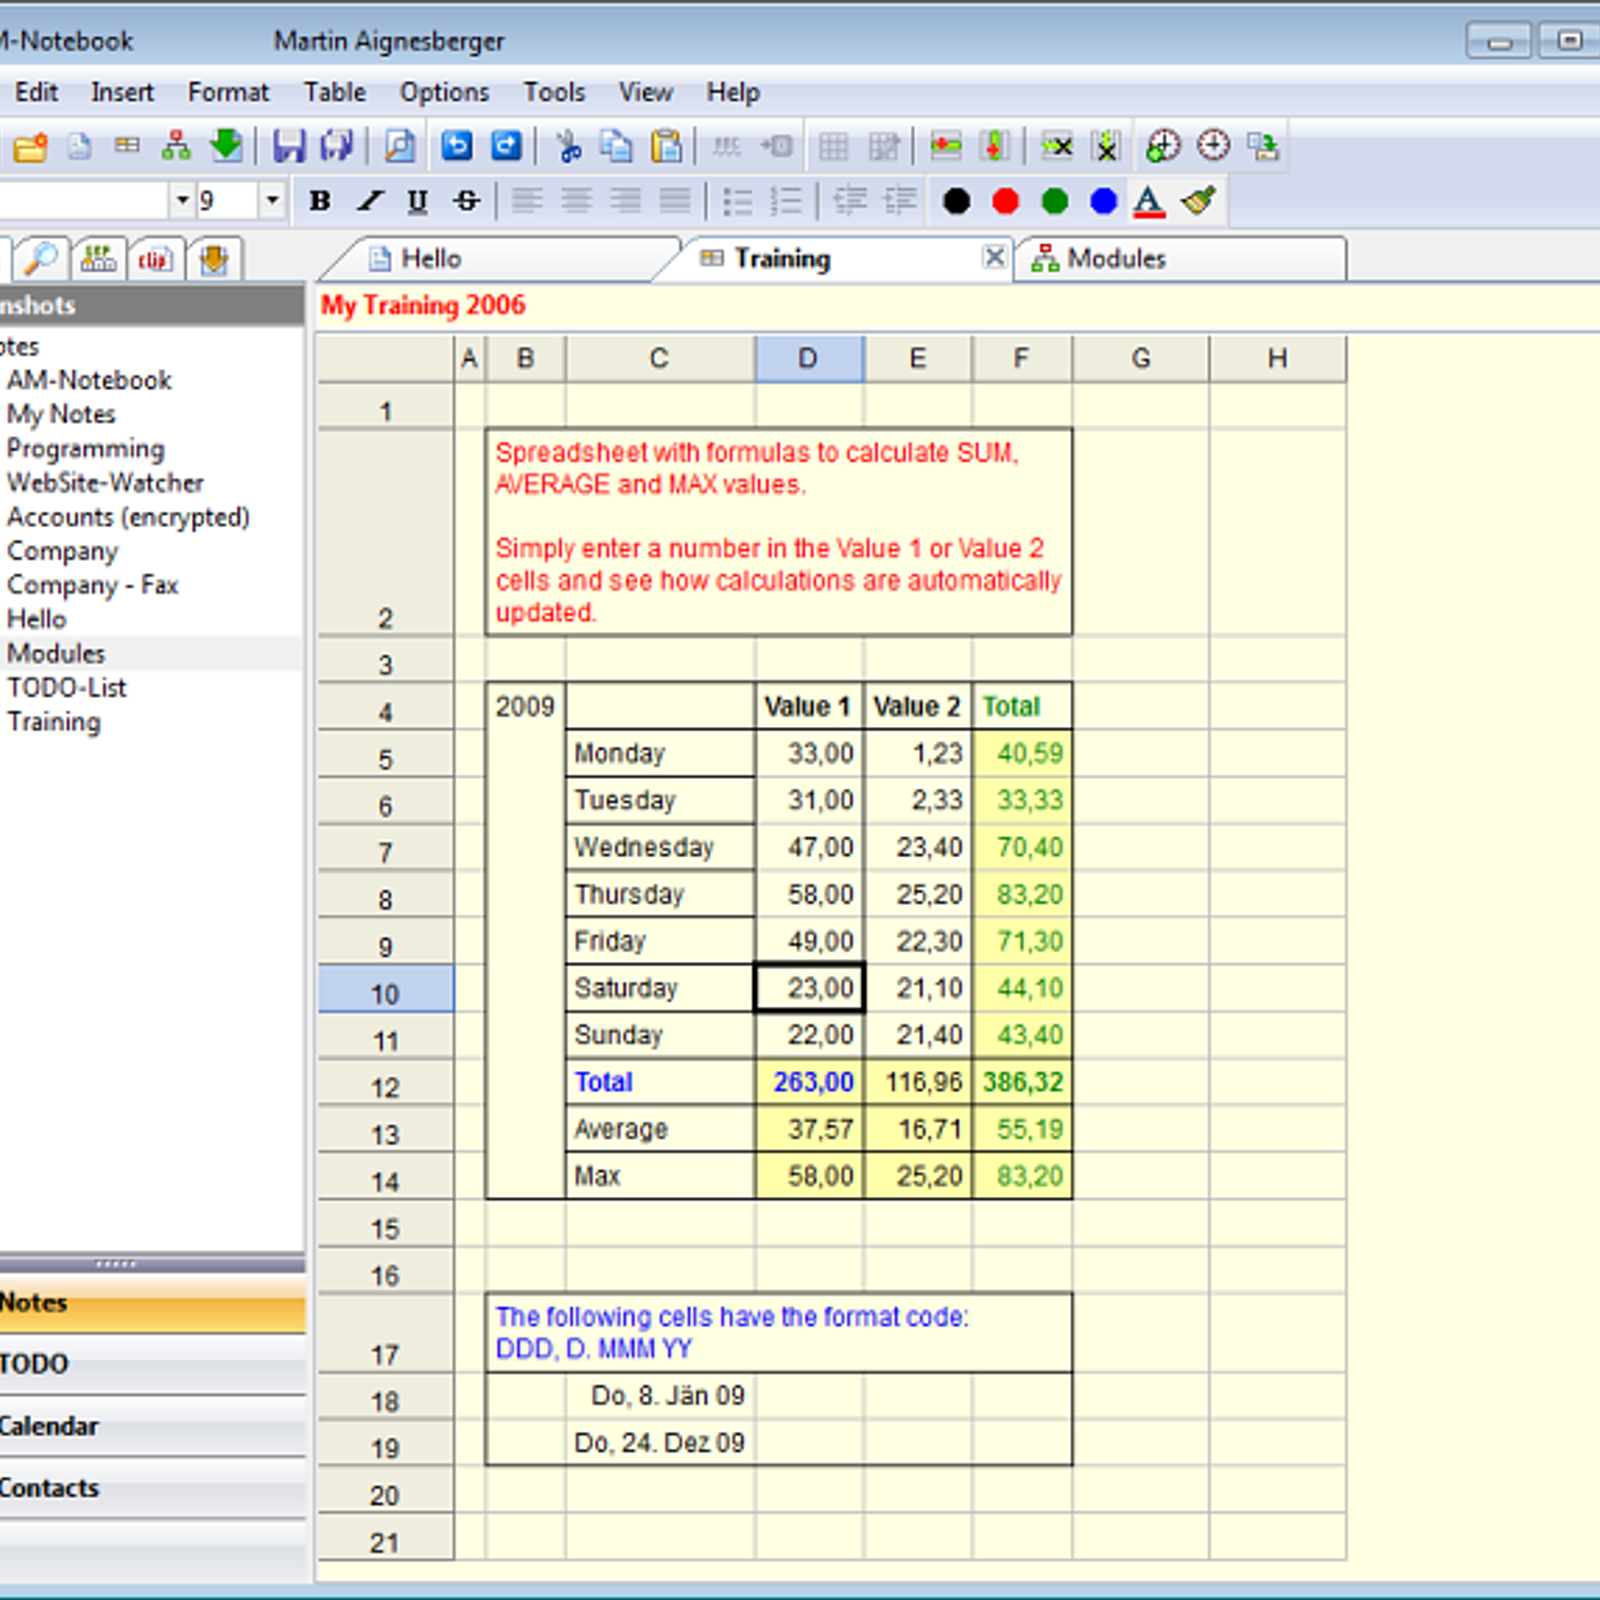Toggle strikethrough formatting
Viewport: 1600px width, 1600px height.
pyautogui.click(x=467, y=201)
